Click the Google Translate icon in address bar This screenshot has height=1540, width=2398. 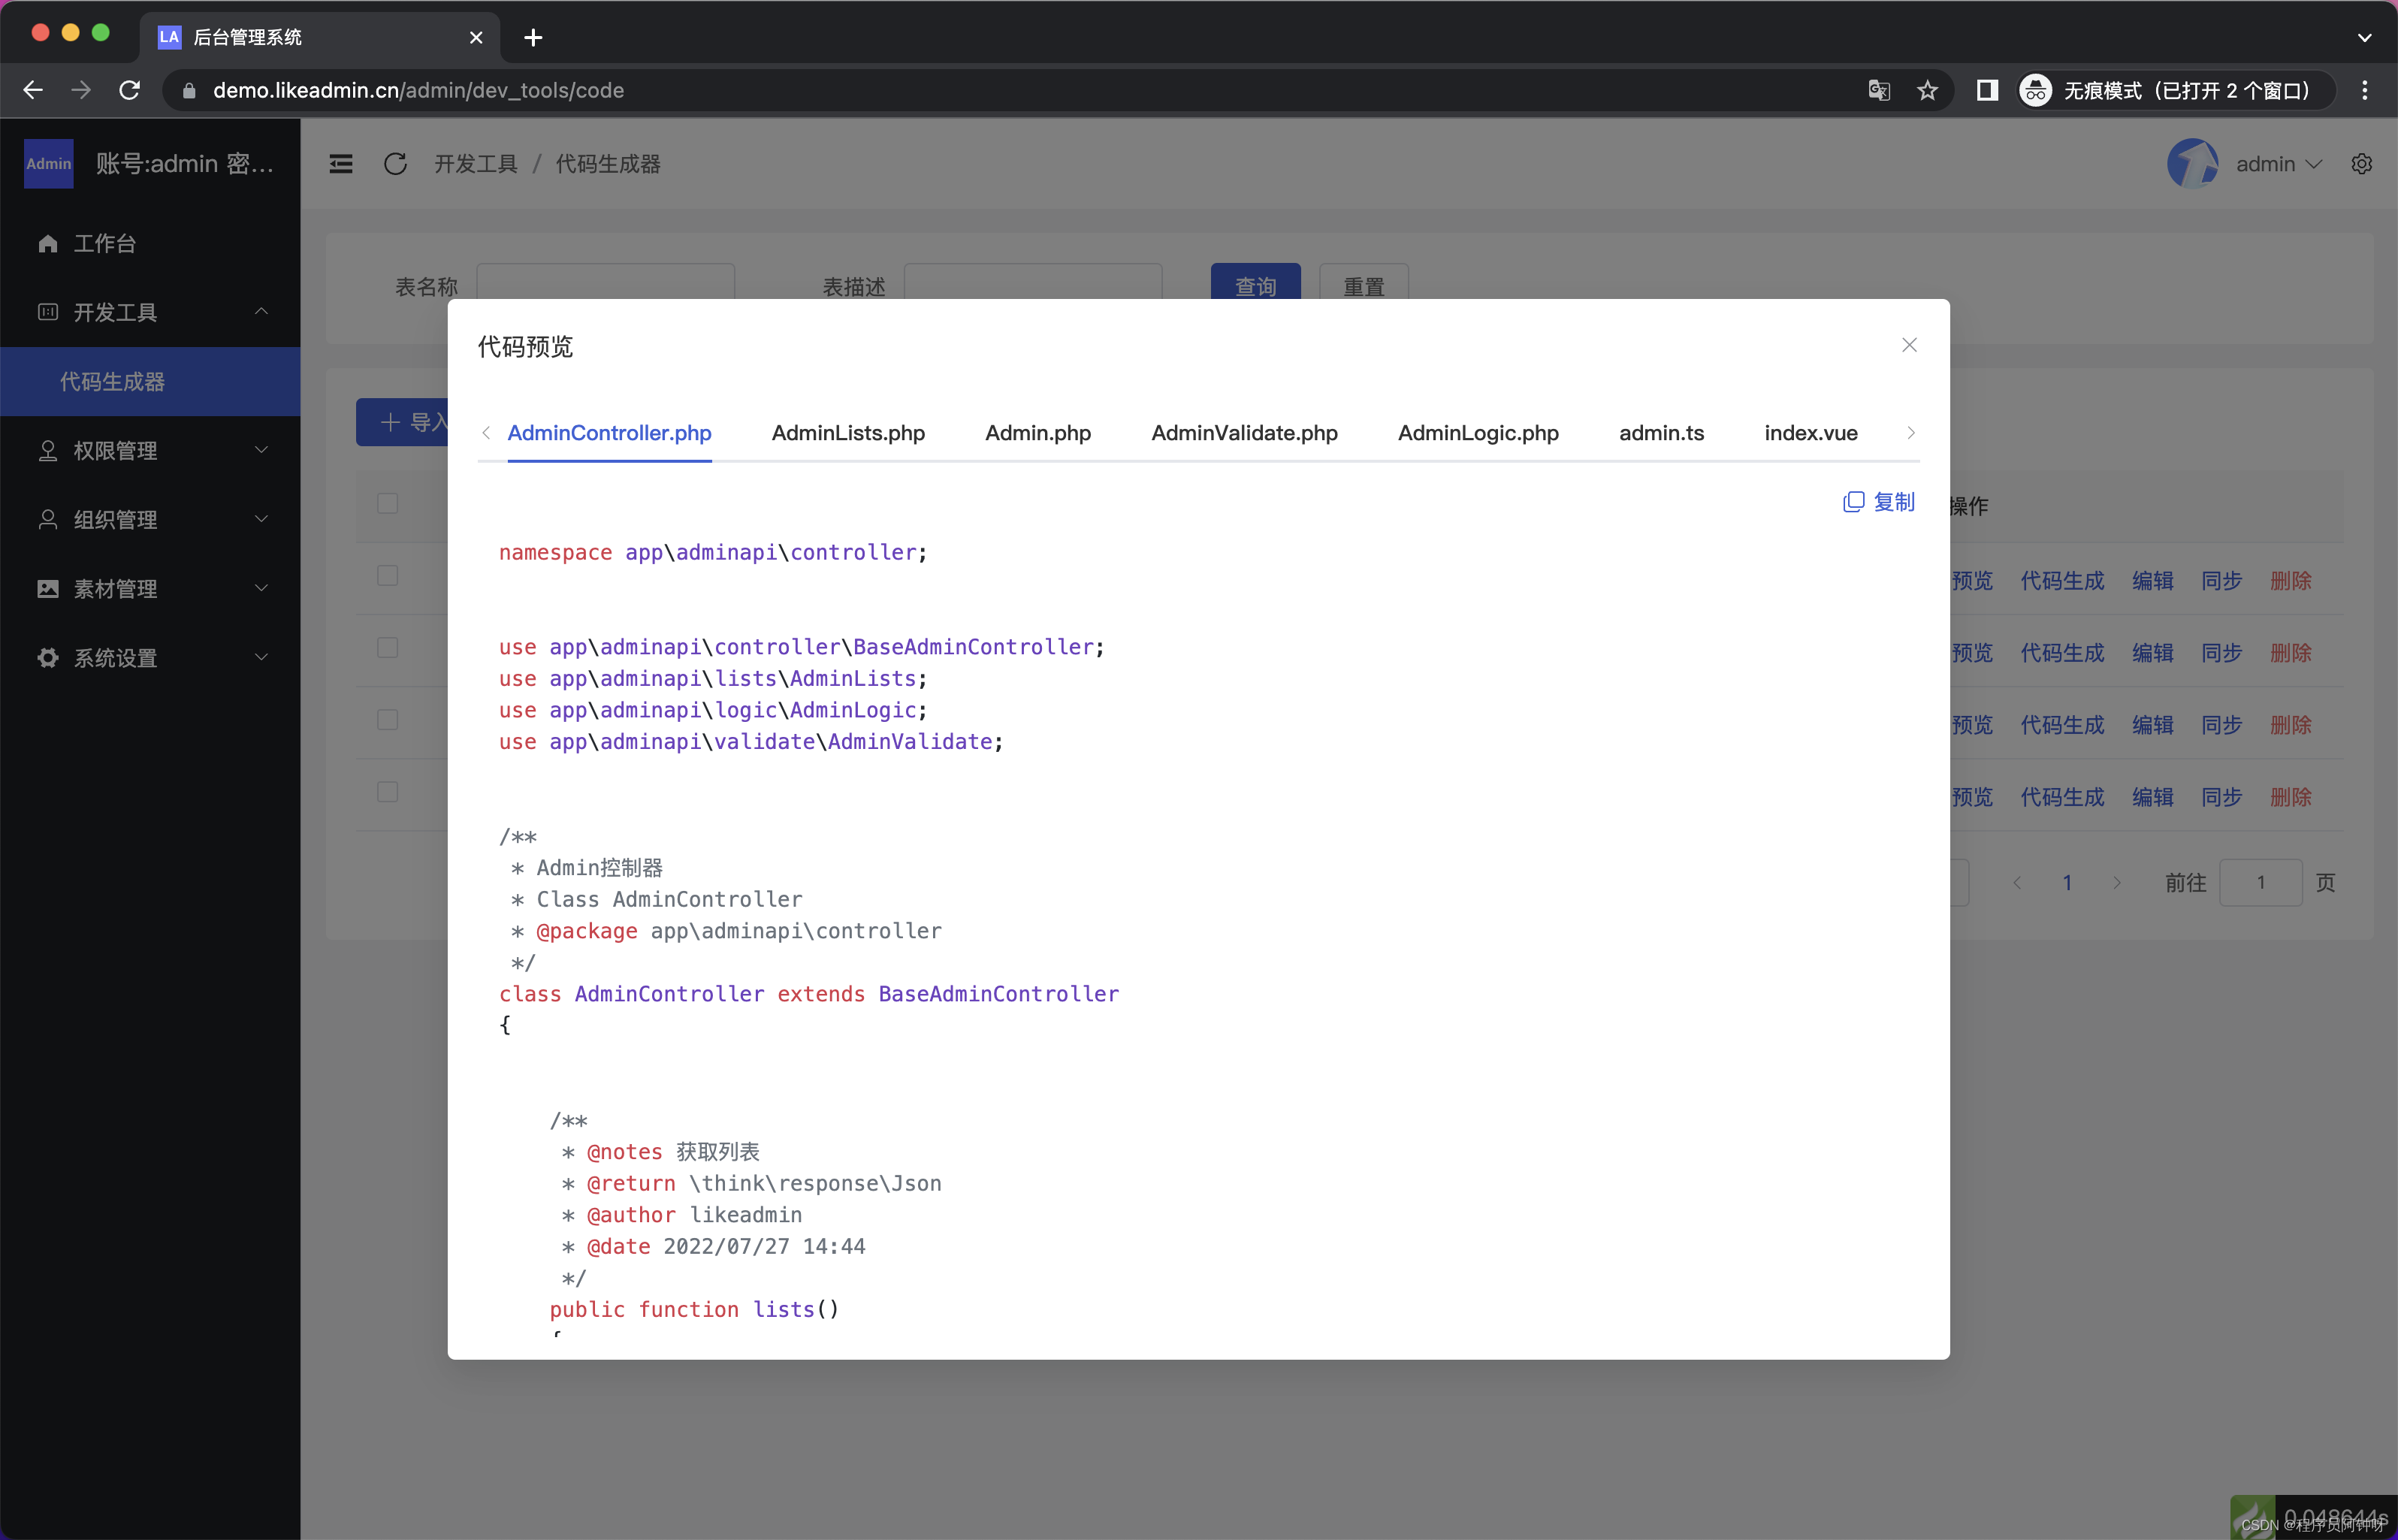(x=1879, y=91)
